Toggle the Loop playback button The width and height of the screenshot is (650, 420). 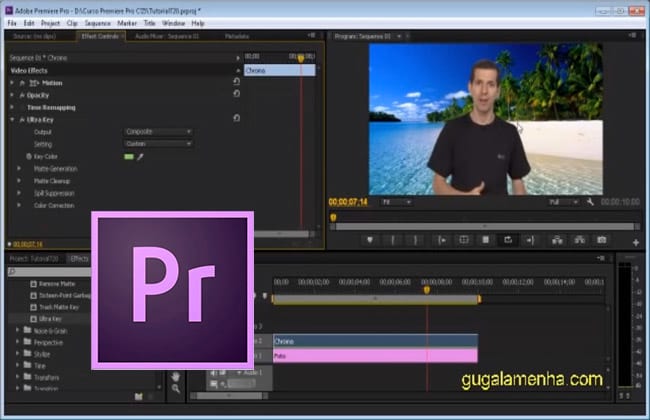point(508,240)
